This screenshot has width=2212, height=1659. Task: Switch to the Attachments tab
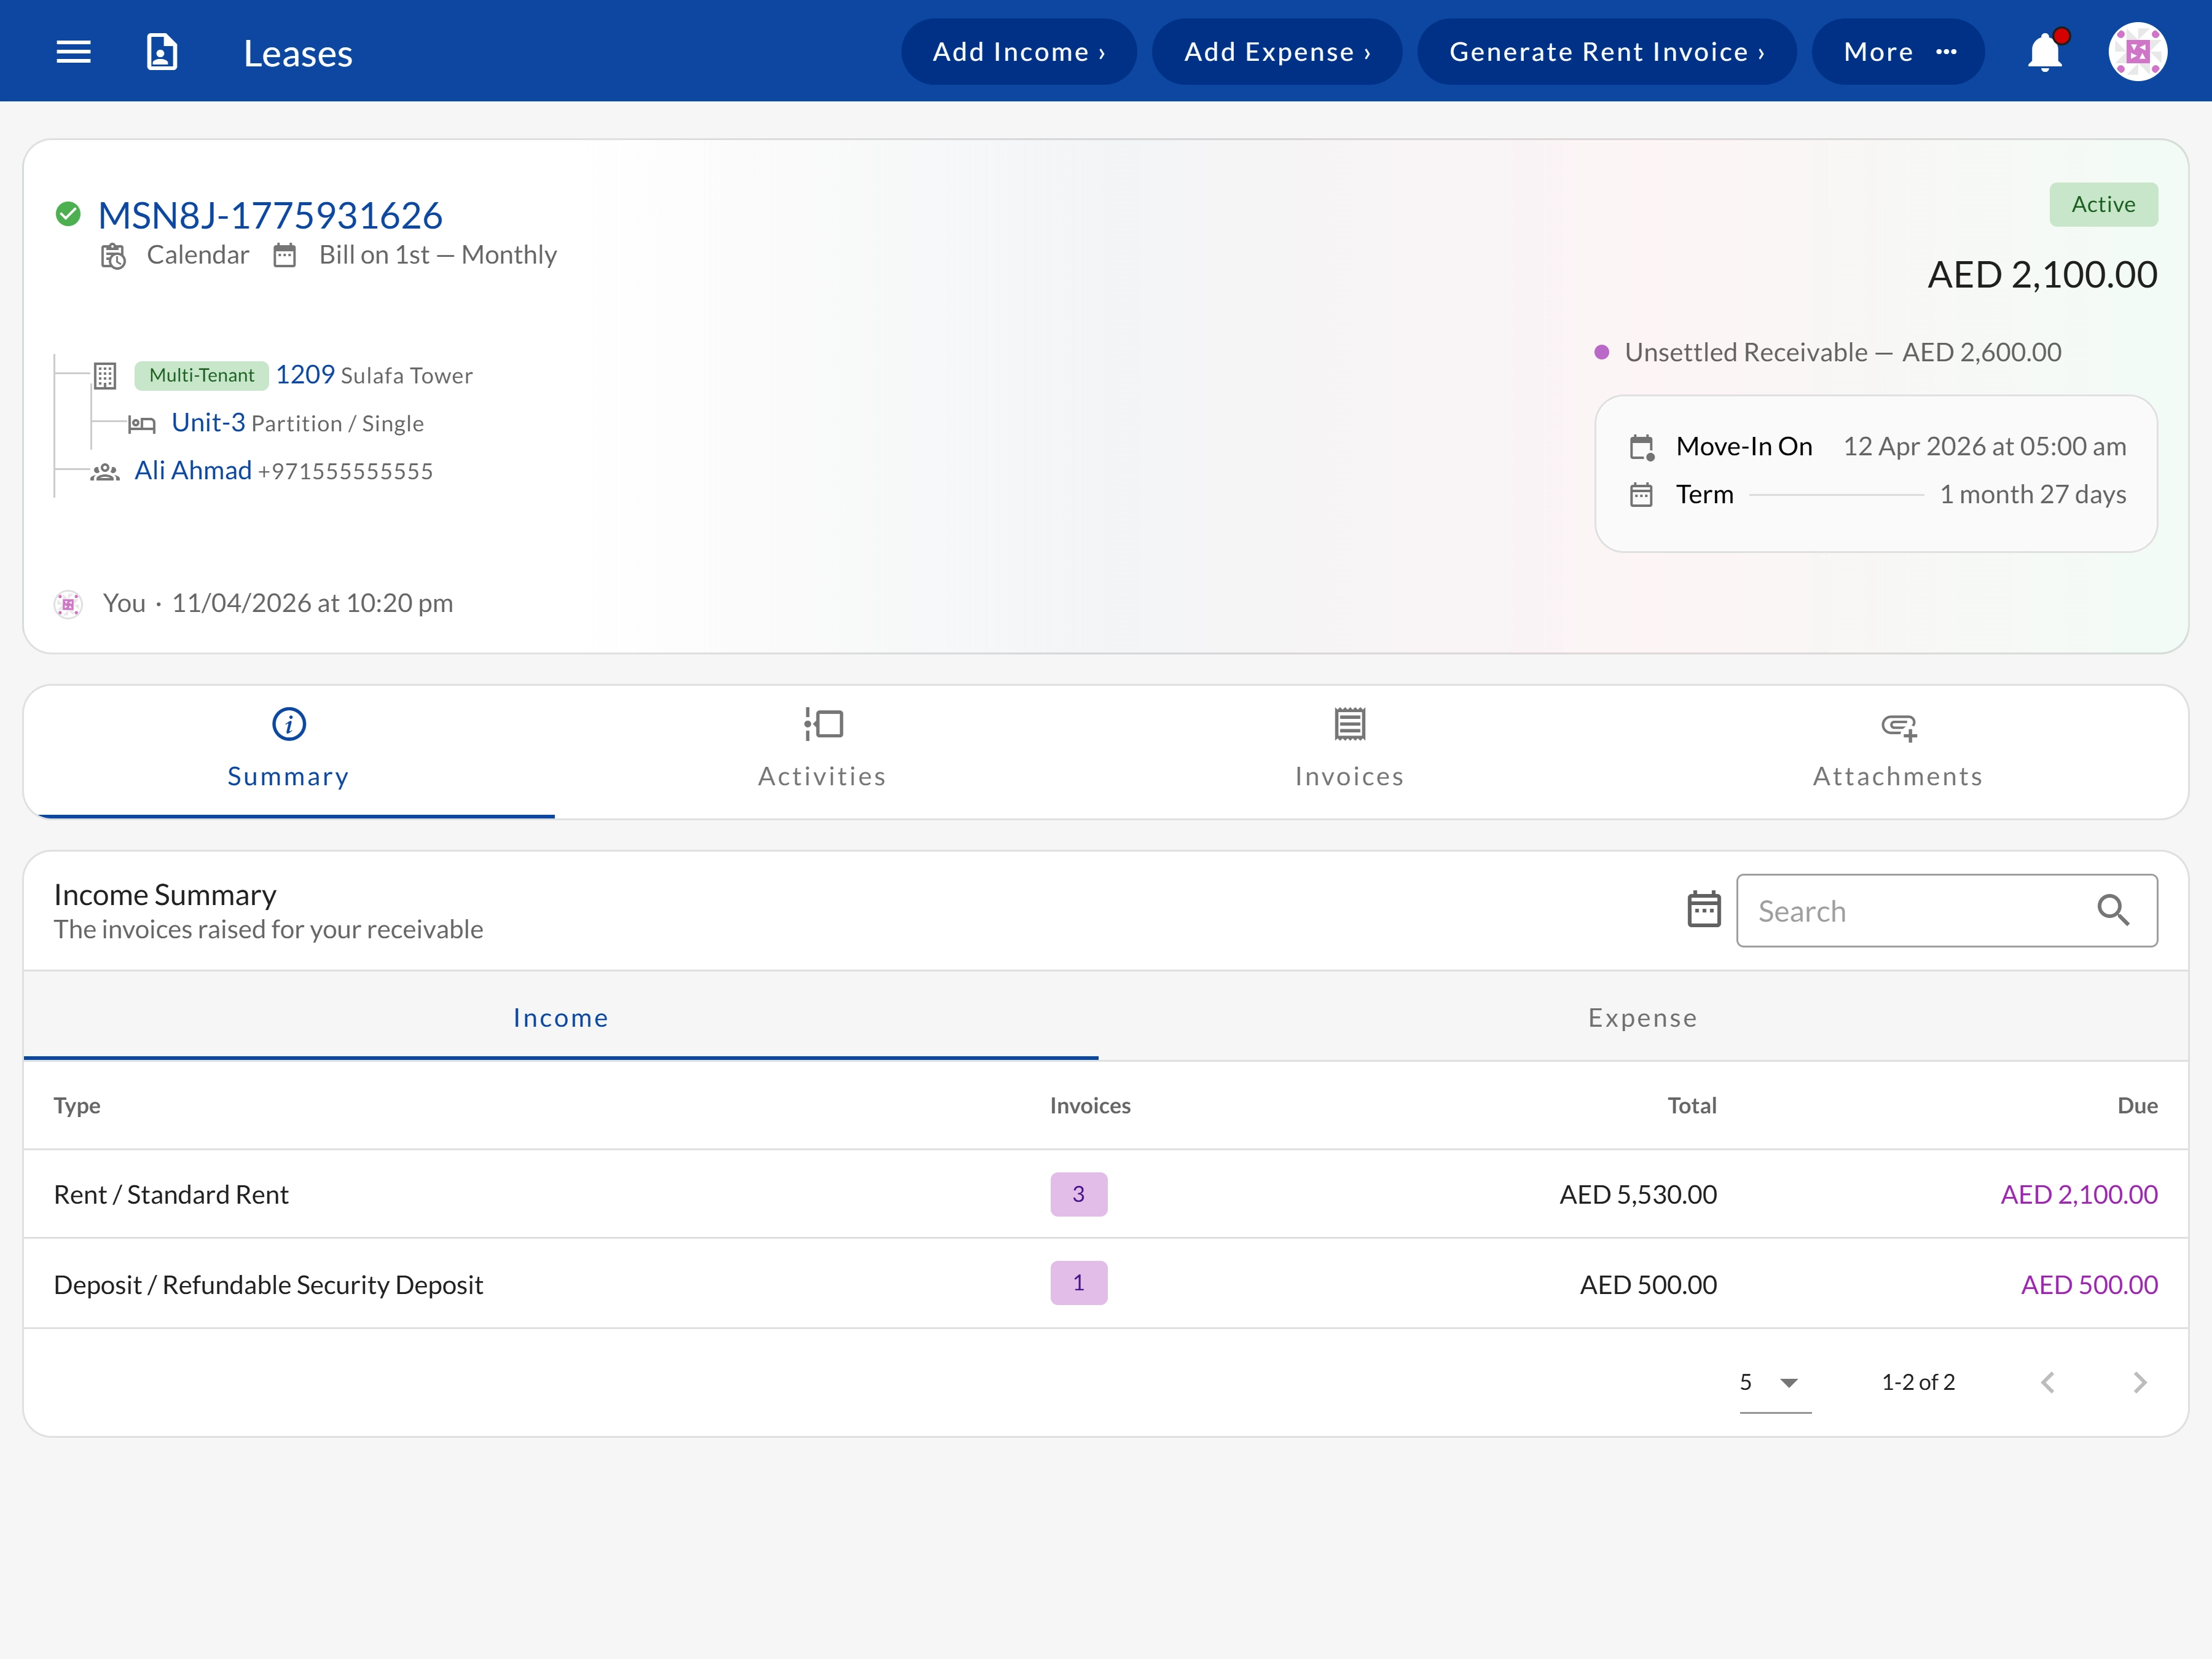[x=1898, y=752]
